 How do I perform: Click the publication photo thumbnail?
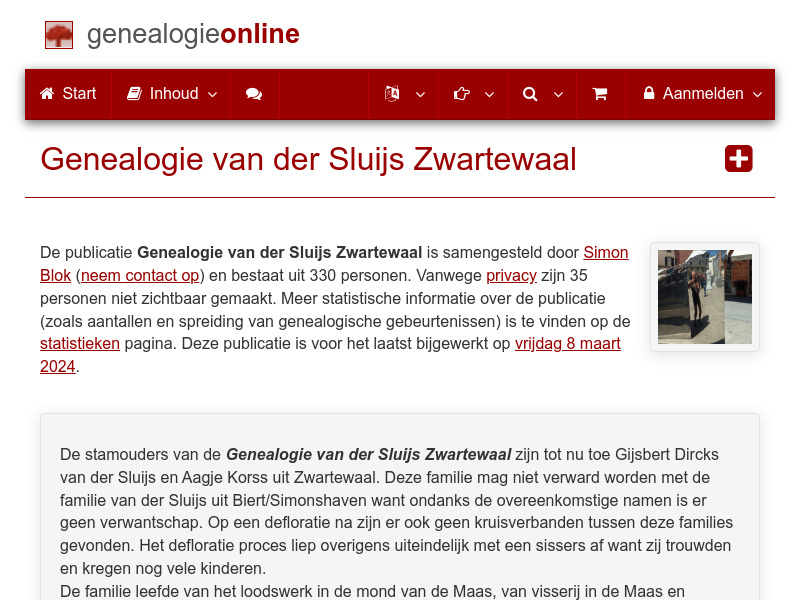pyautogui.click(x=704, y=296)
